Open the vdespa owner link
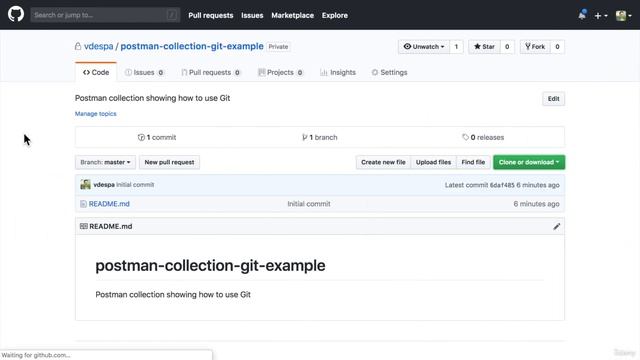Image resolution: width=640 pixels, height=360 pixels. click(x=98, y=46)
